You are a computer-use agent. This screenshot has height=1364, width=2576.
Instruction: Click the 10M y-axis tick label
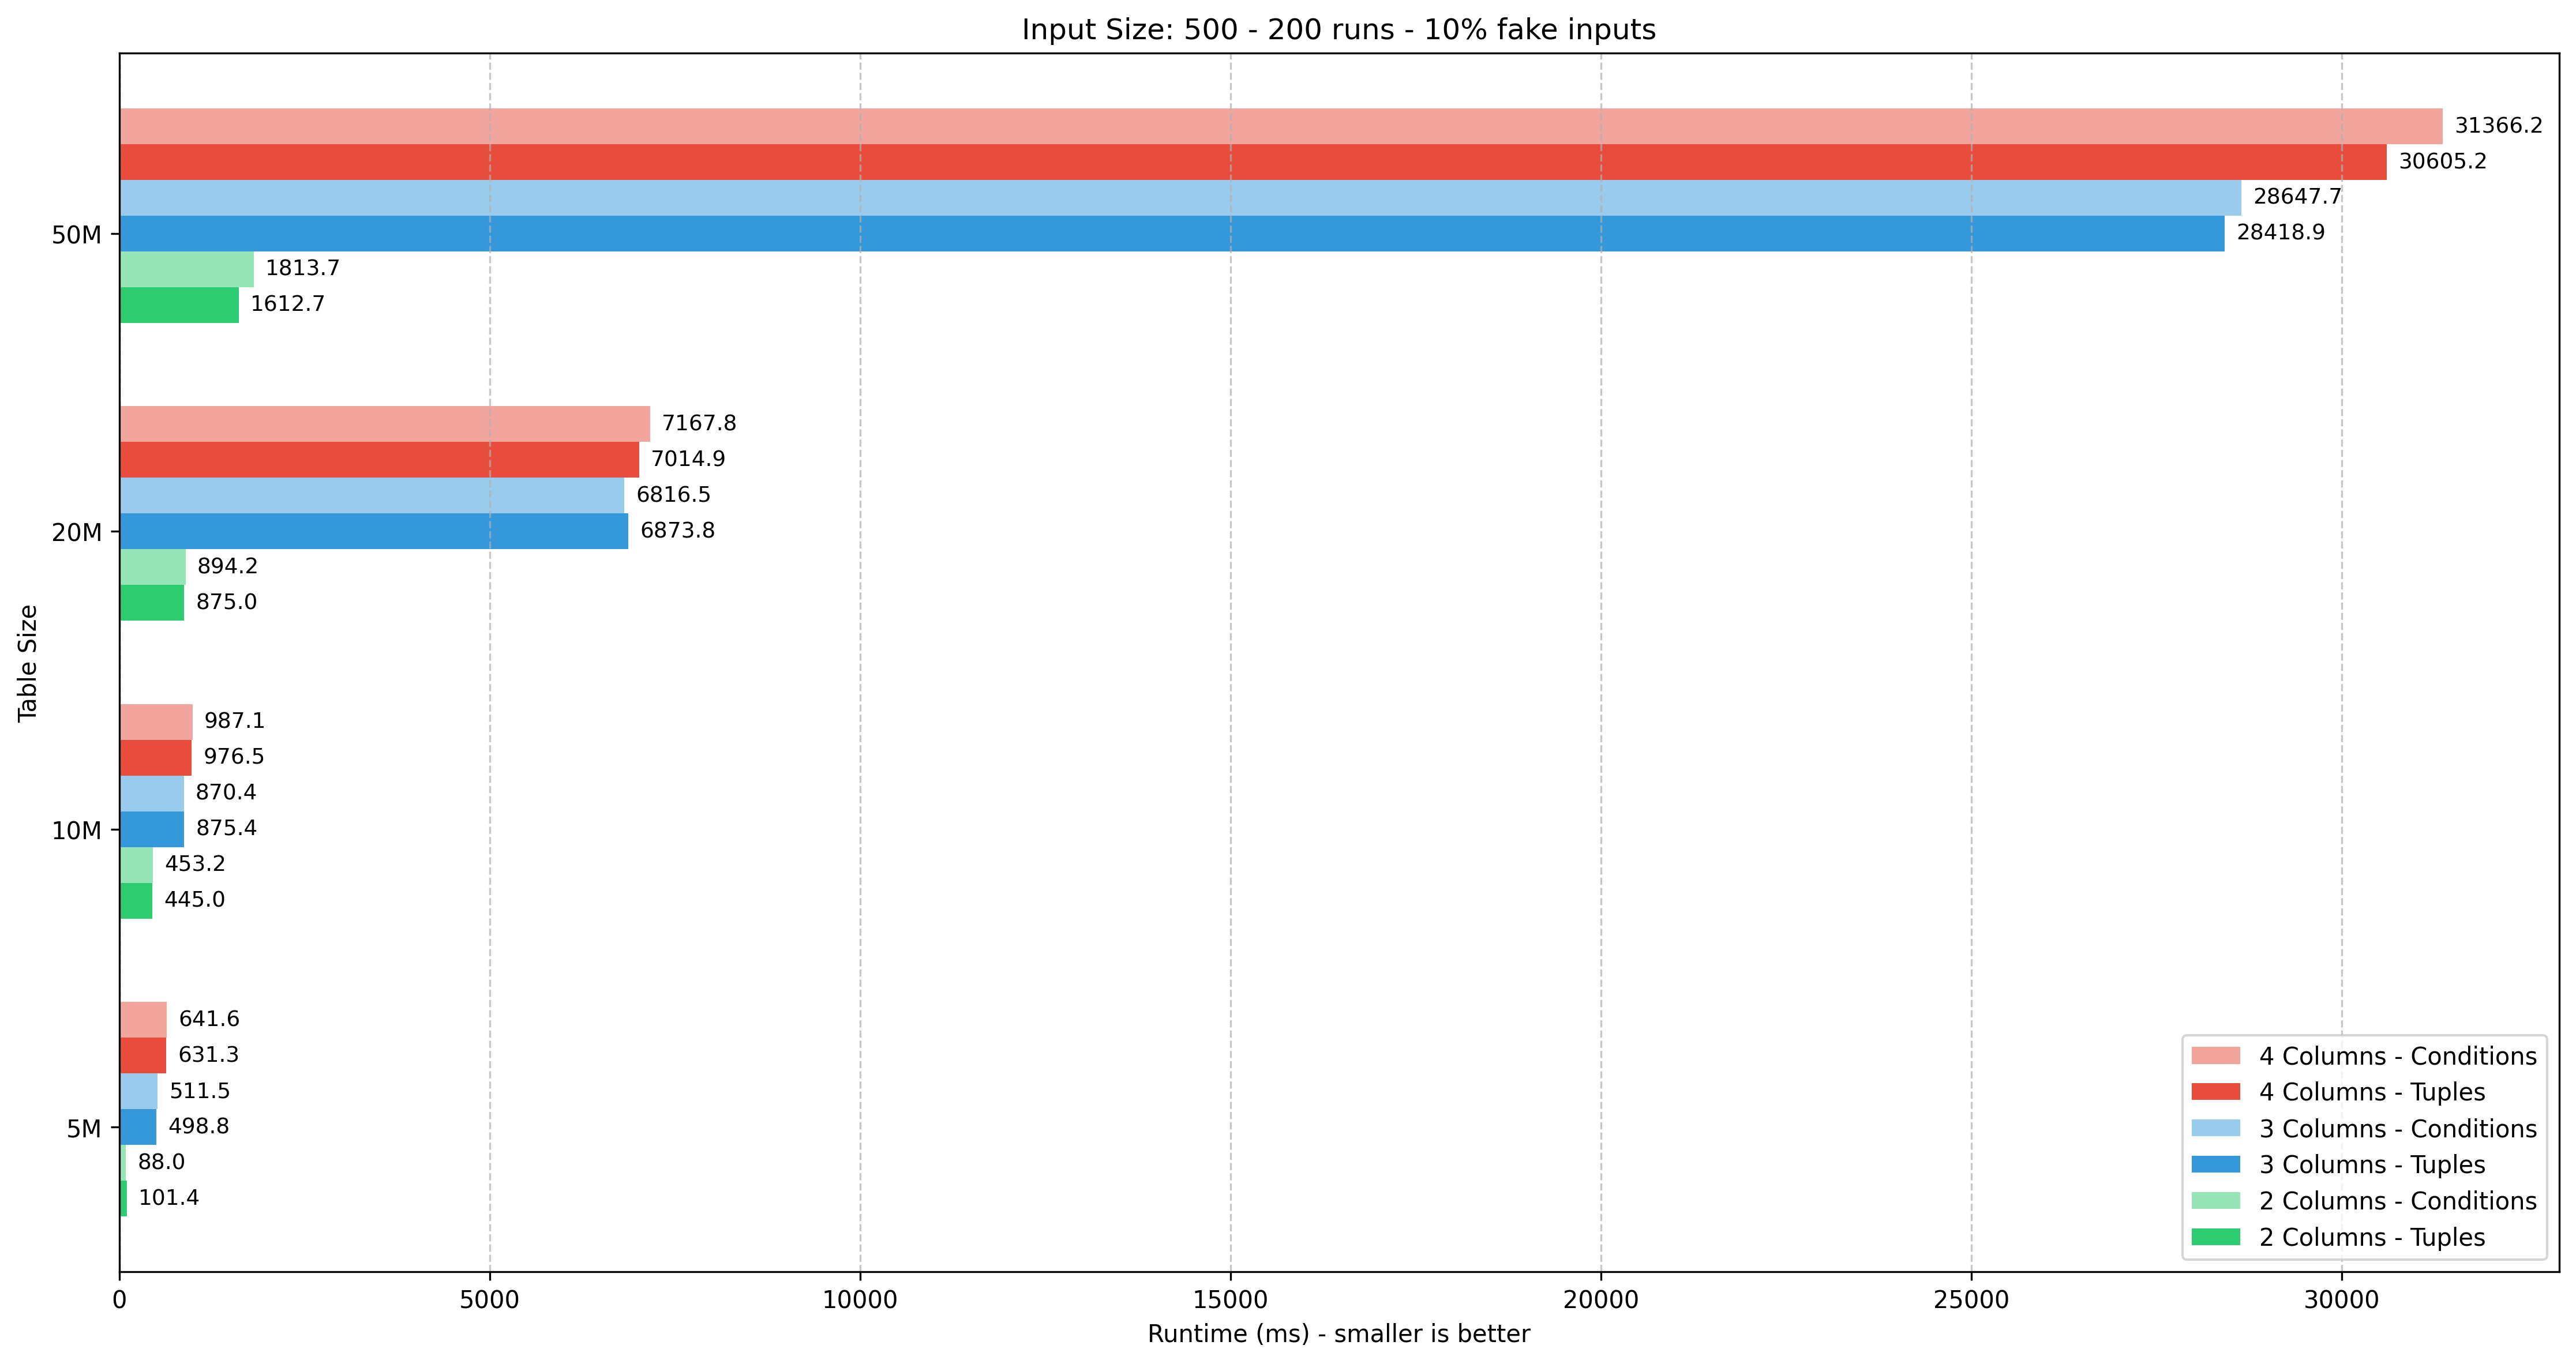point(76,831)
